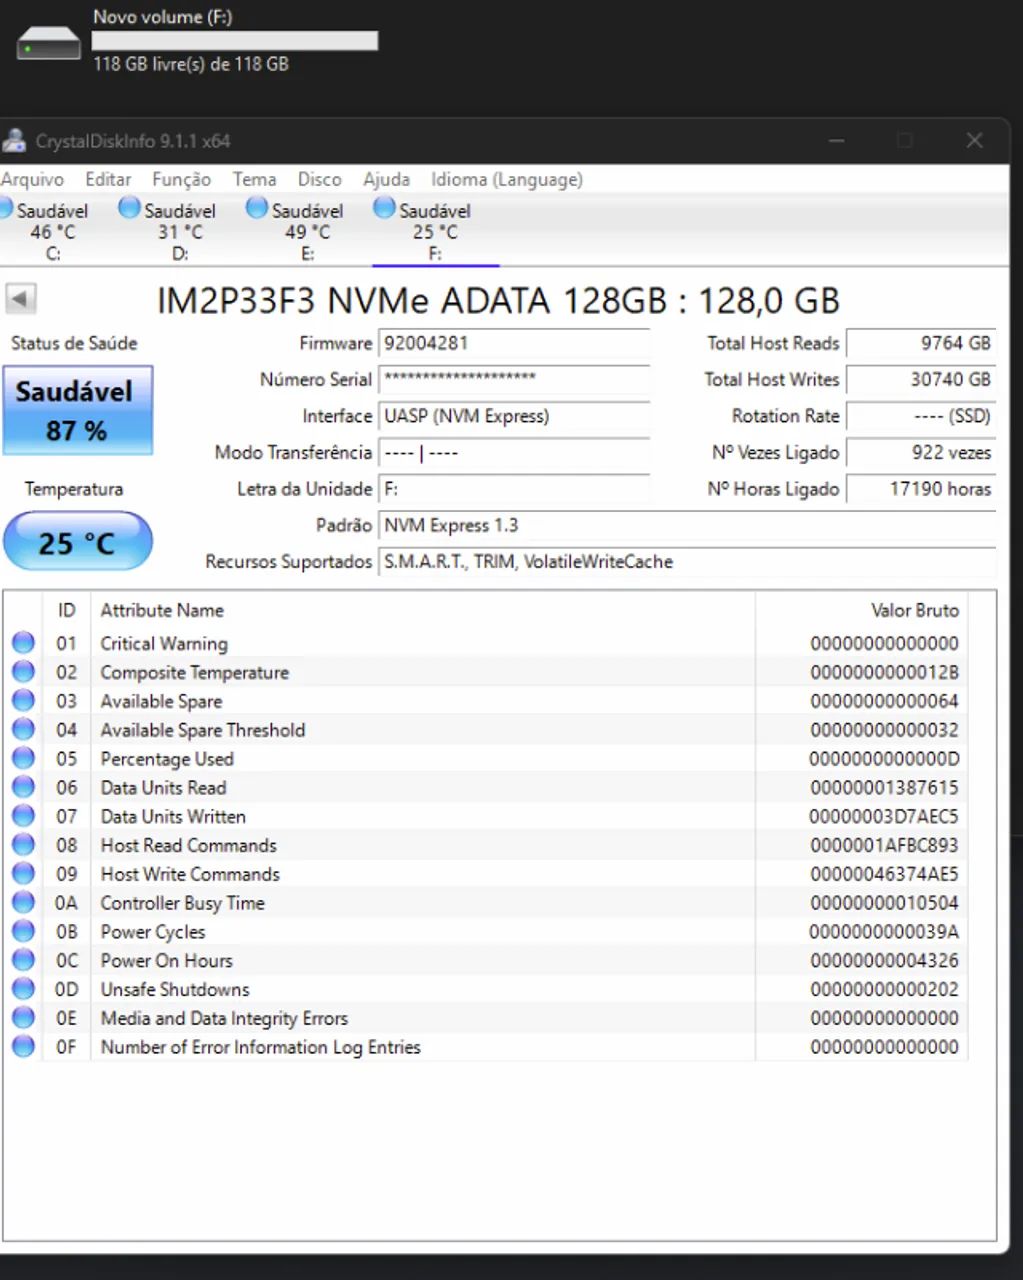Click the status icon for Media and Data Integrity Errors

pos(23,1018)
